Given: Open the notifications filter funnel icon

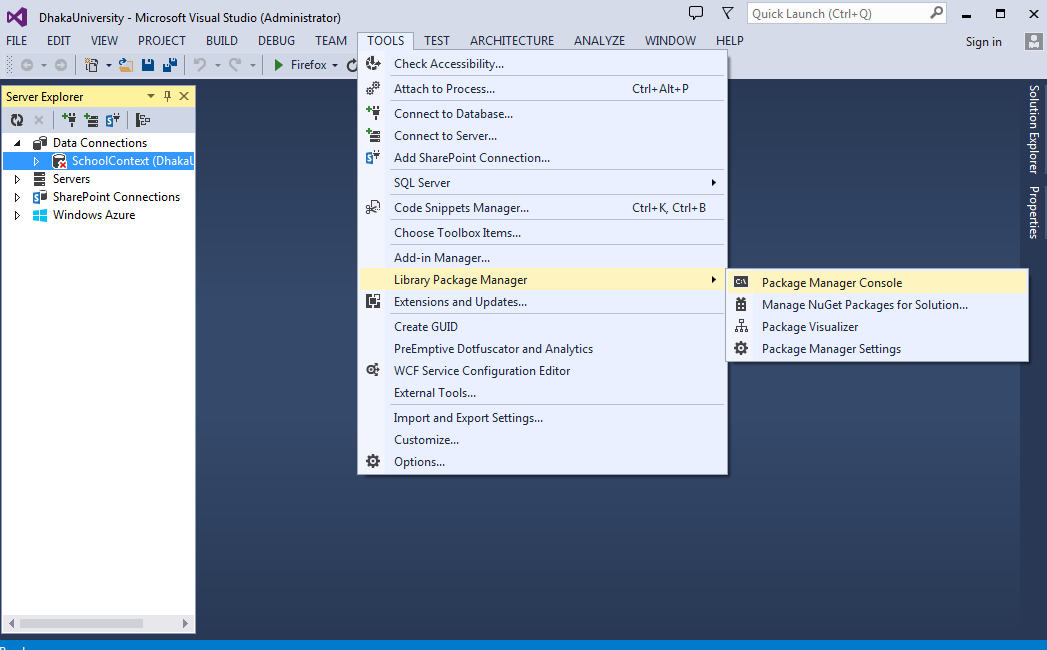Looking at the screenshot, I should 727,13.
